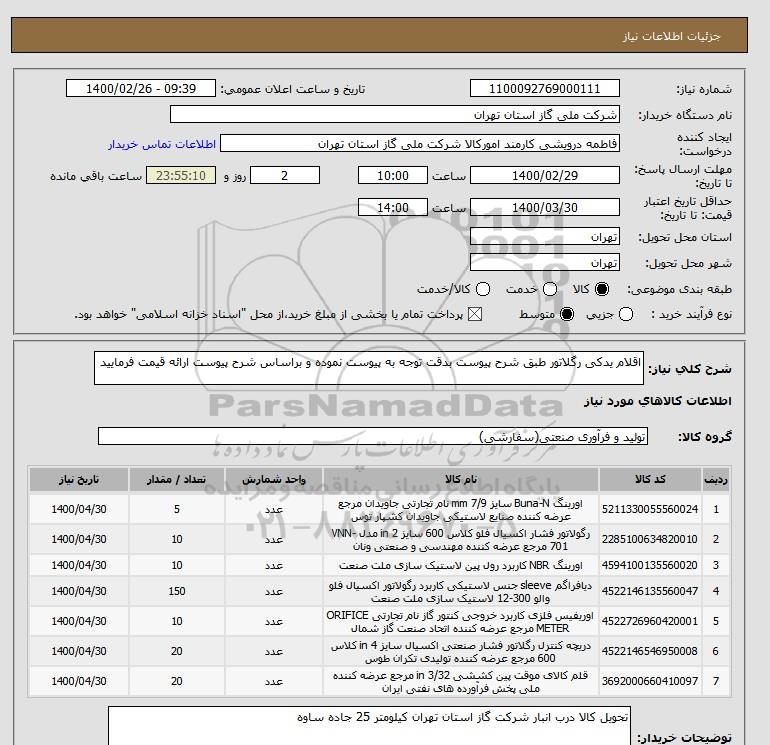Click the delivery province field تهران
This screenshot has width=770, height=745.
[545, 237]
